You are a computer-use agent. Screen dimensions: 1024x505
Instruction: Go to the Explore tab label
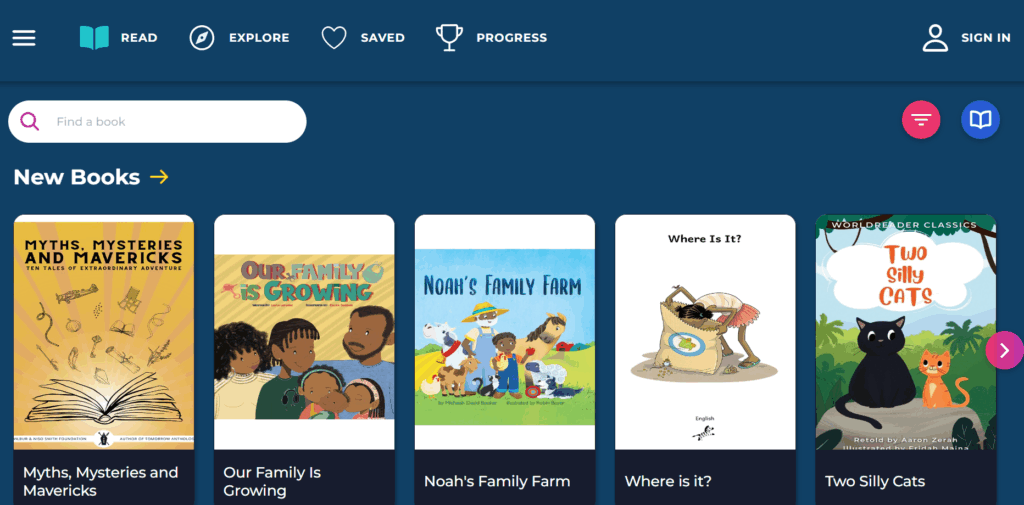tap(259, 38)
